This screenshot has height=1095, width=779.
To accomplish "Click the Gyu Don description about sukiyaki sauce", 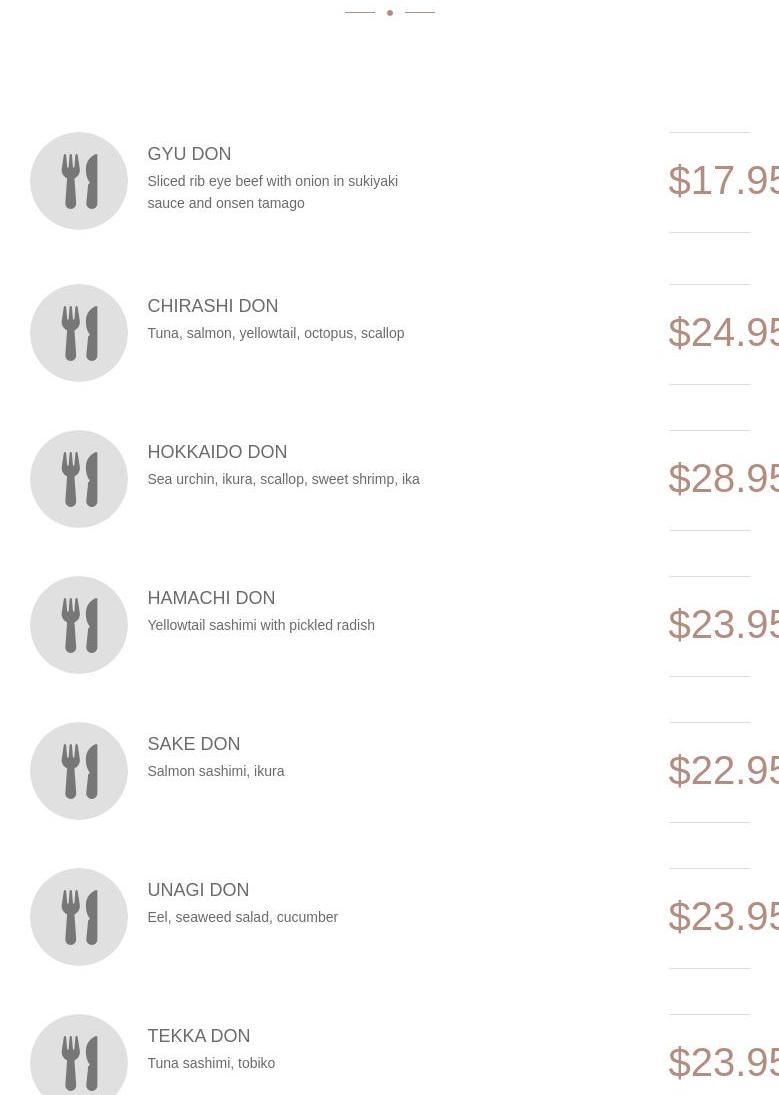I will click(x=272, y=192).
